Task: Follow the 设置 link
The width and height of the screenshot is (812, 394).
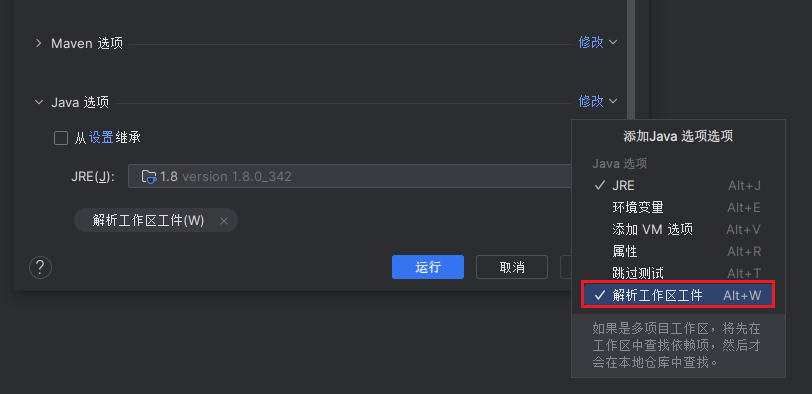Action: pos(101,138)
